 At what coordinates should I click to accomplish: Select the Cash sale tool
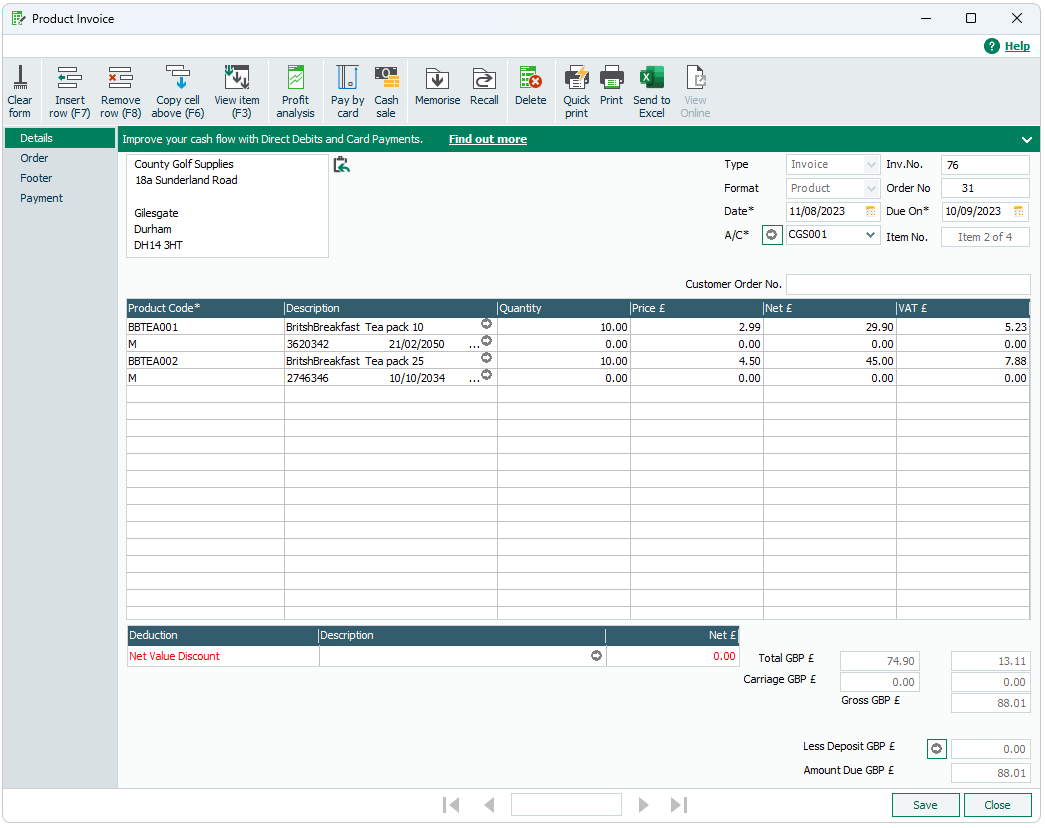(387, 90)
